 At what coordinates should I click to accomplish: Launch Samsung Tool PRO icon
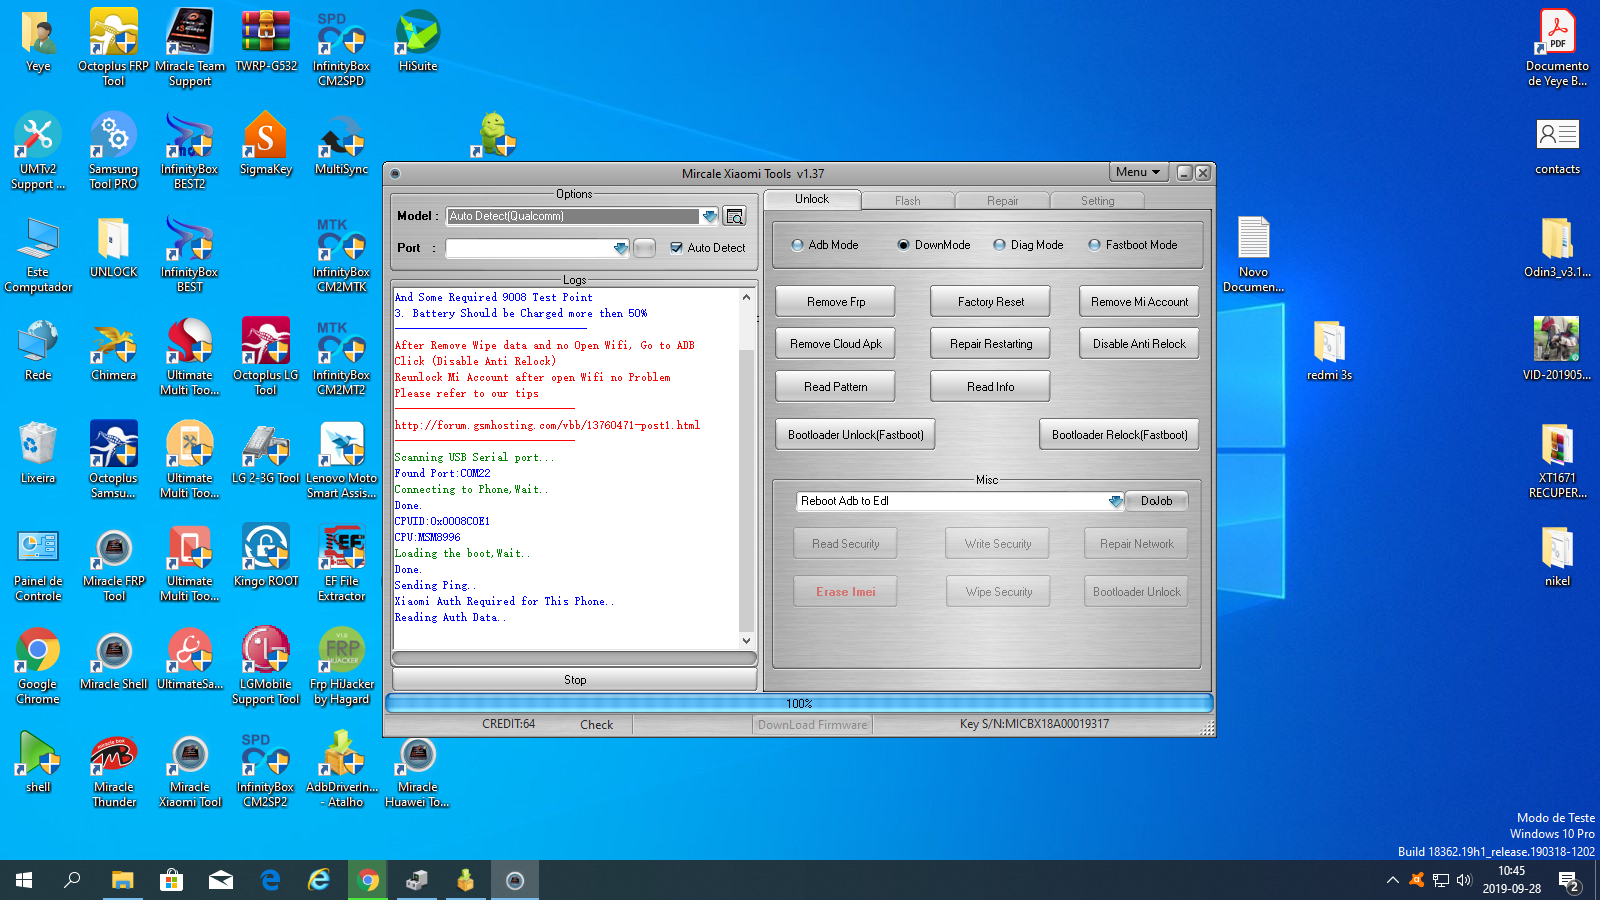(x=113, y=150)
